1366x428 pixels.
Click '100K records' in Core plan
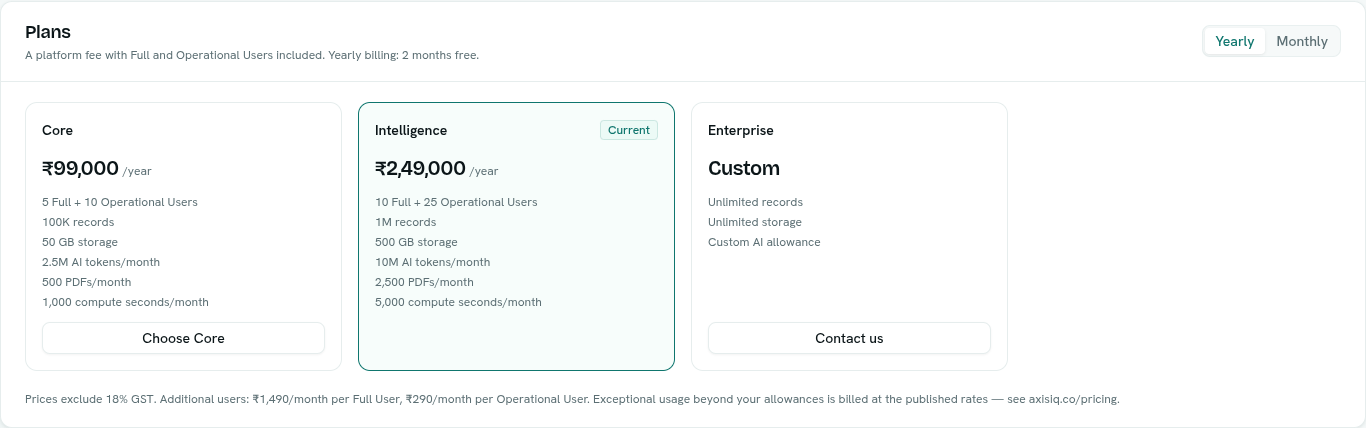(78, 222)
